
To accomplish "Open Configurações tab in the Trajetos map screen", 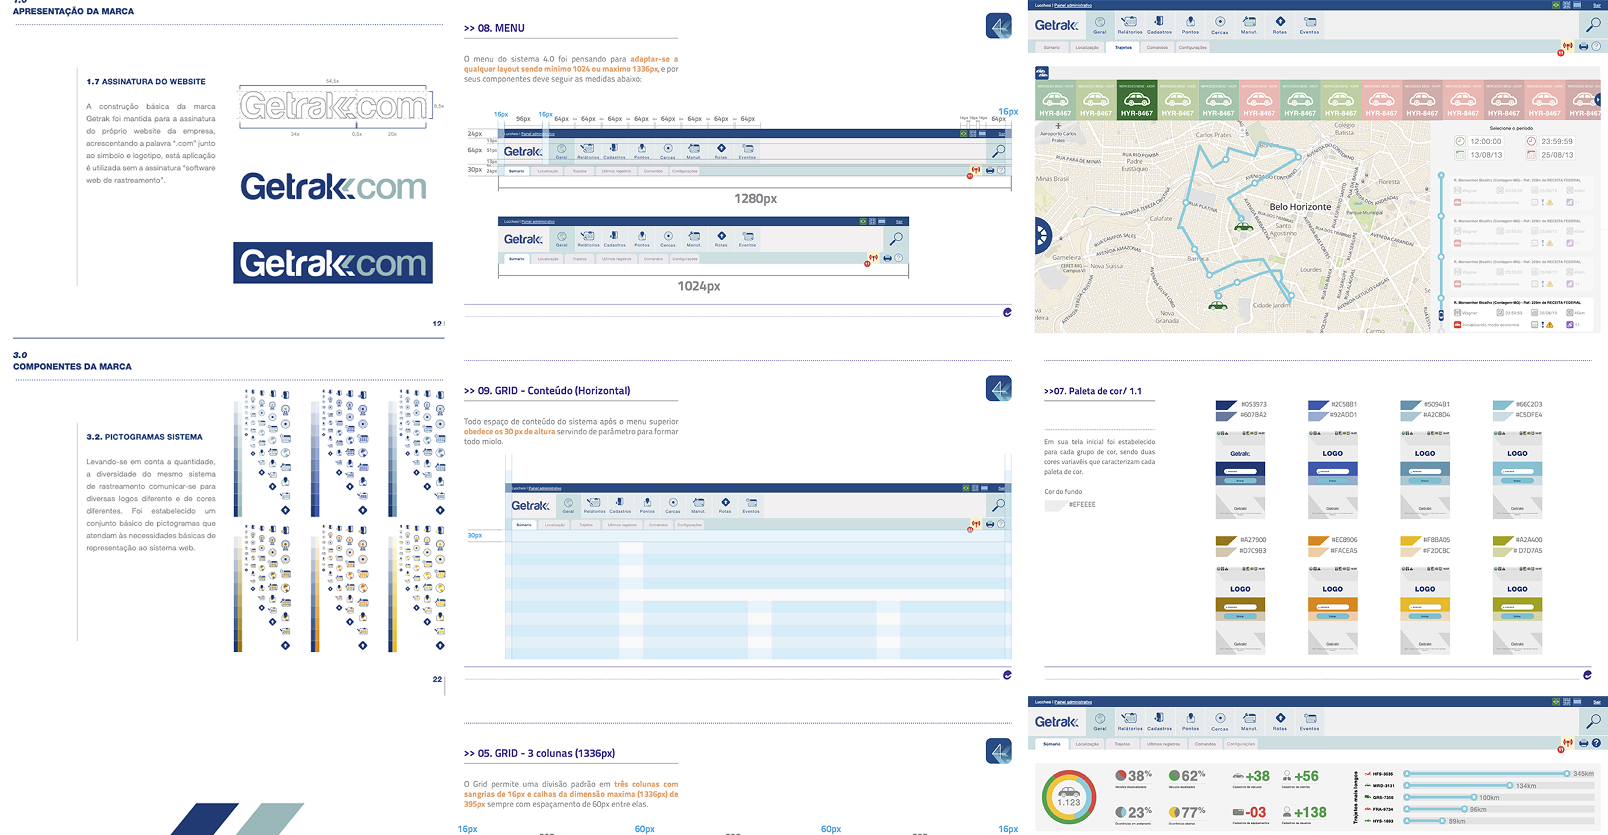I will (x=1192, y=47).
